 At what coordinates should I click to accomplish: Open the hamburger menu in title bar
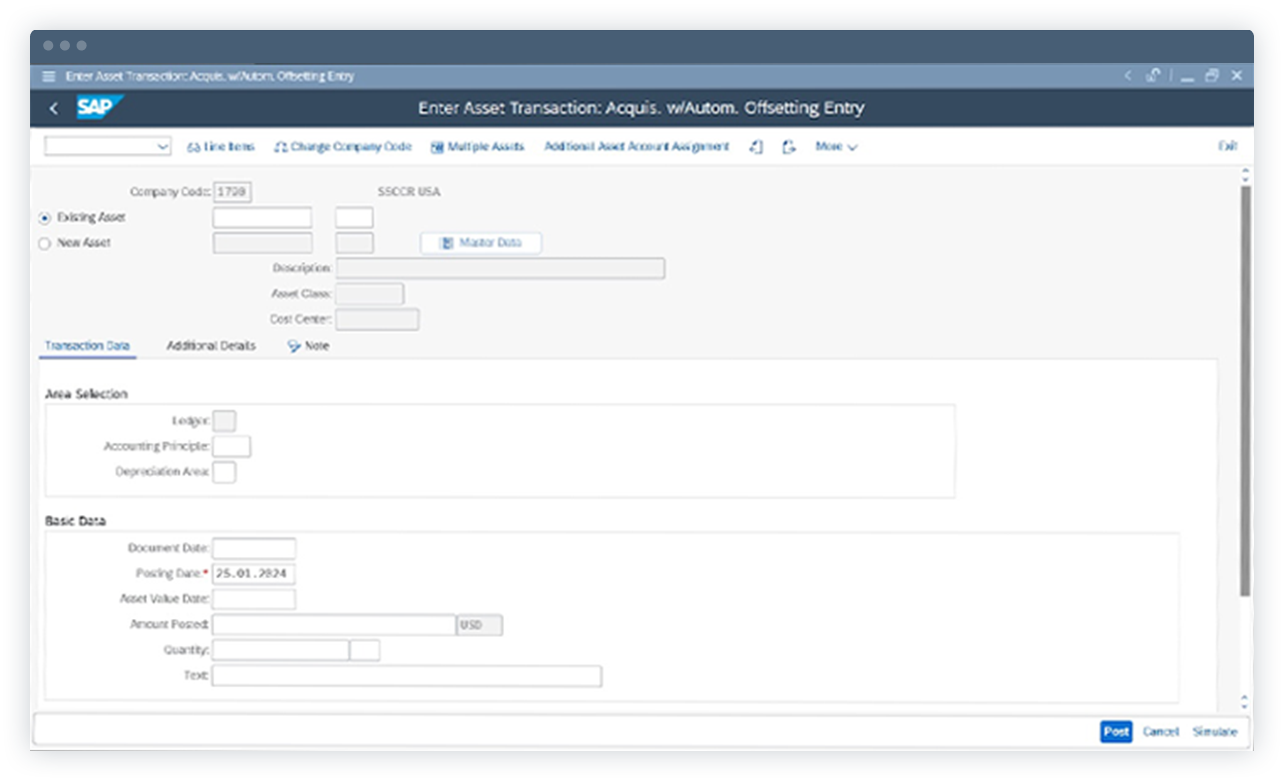pyautogui.click(x=48, y=75)
